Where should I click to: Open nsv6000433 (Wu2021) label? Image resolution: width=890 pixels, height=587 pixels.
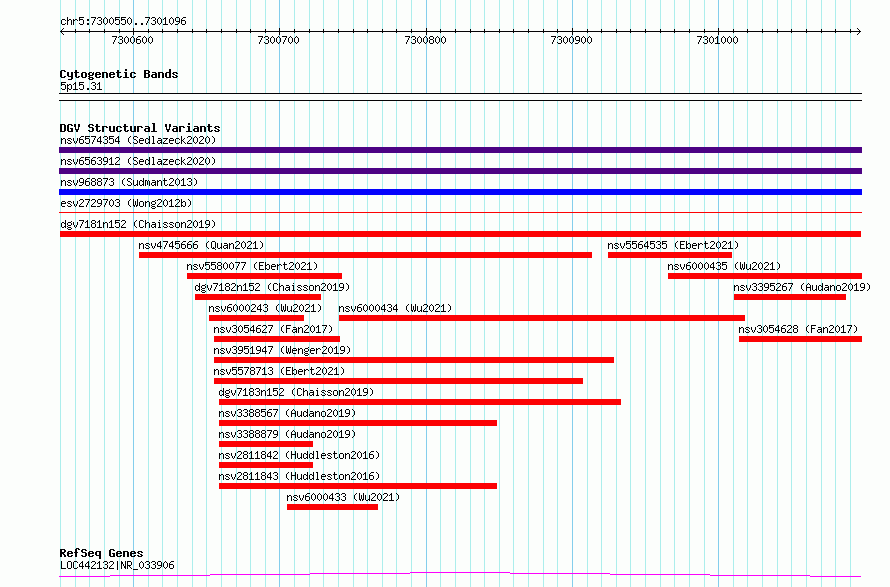[x=343, y=497]
